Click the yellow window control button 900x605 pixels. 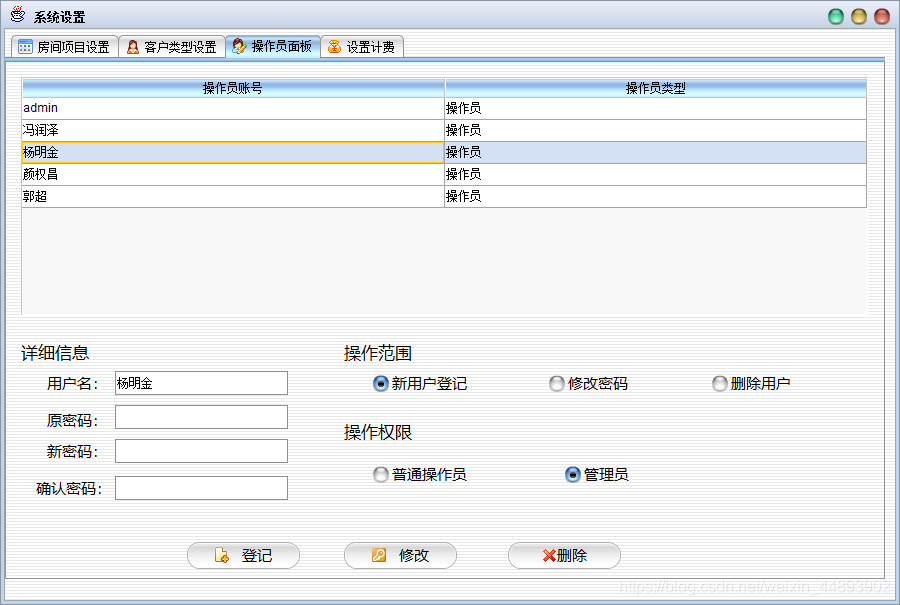coord(859,17)
